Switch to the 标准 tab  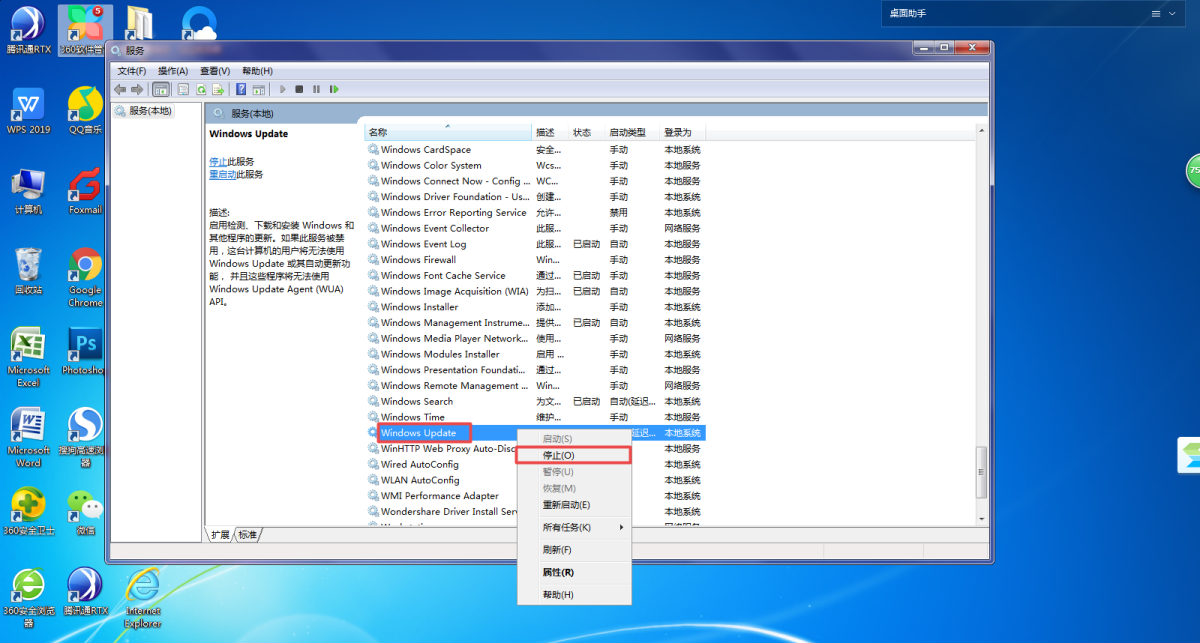pos(247,535)
